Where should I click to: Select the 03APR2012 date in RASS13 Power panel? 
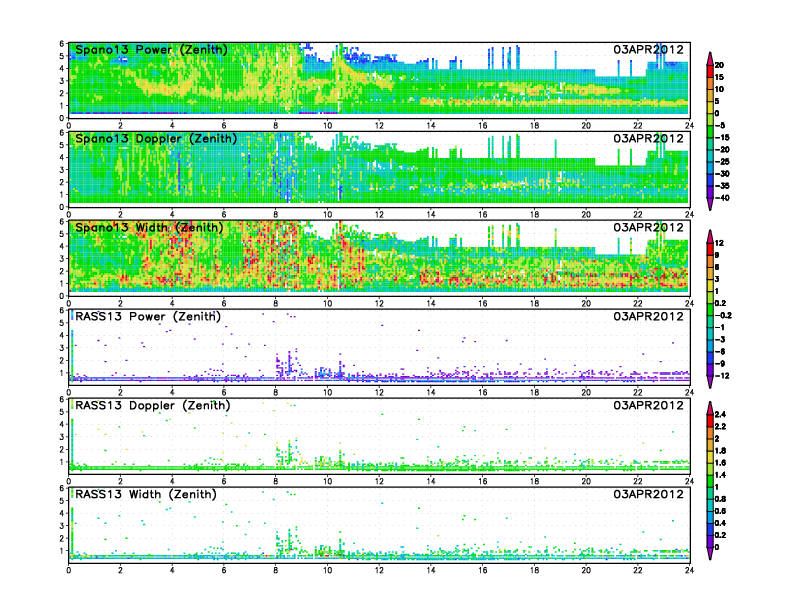(x=648, y=316)
